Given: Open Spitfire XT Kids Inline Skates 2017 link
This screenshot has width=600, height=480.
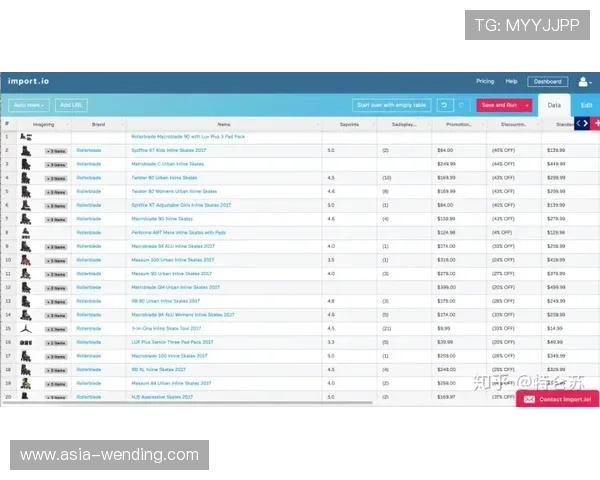Looking at the screenshot, I should pyautogui.click(x=169, y=150).
